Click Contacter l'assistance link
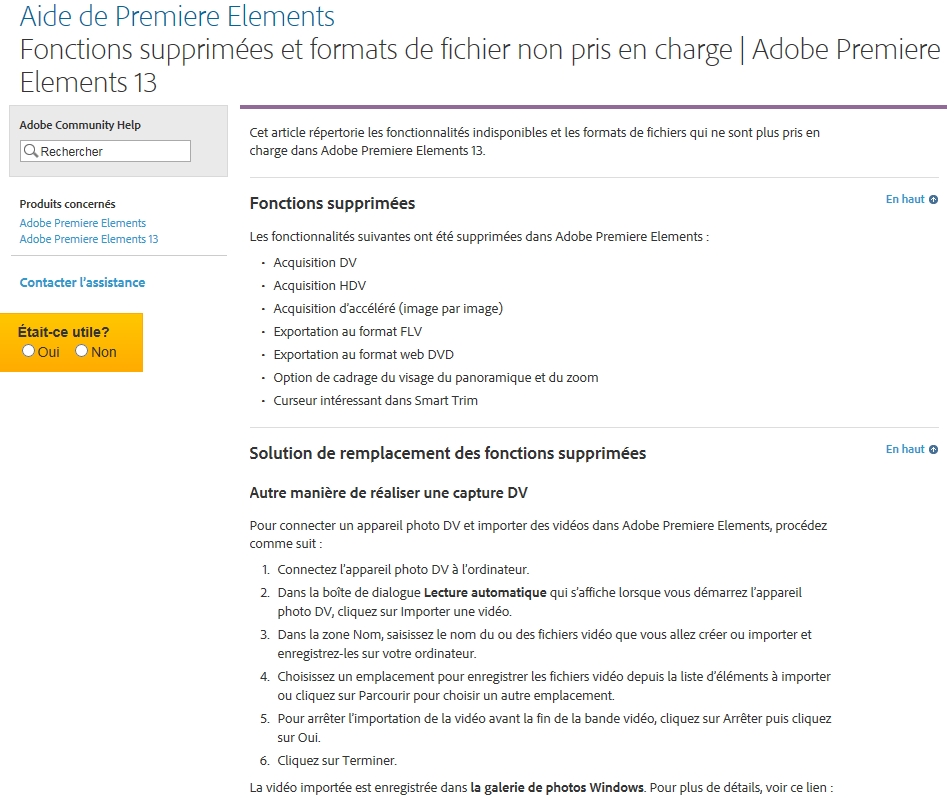Image resolution: width=947 pixels, height=808 pixels. pos(82,283)
